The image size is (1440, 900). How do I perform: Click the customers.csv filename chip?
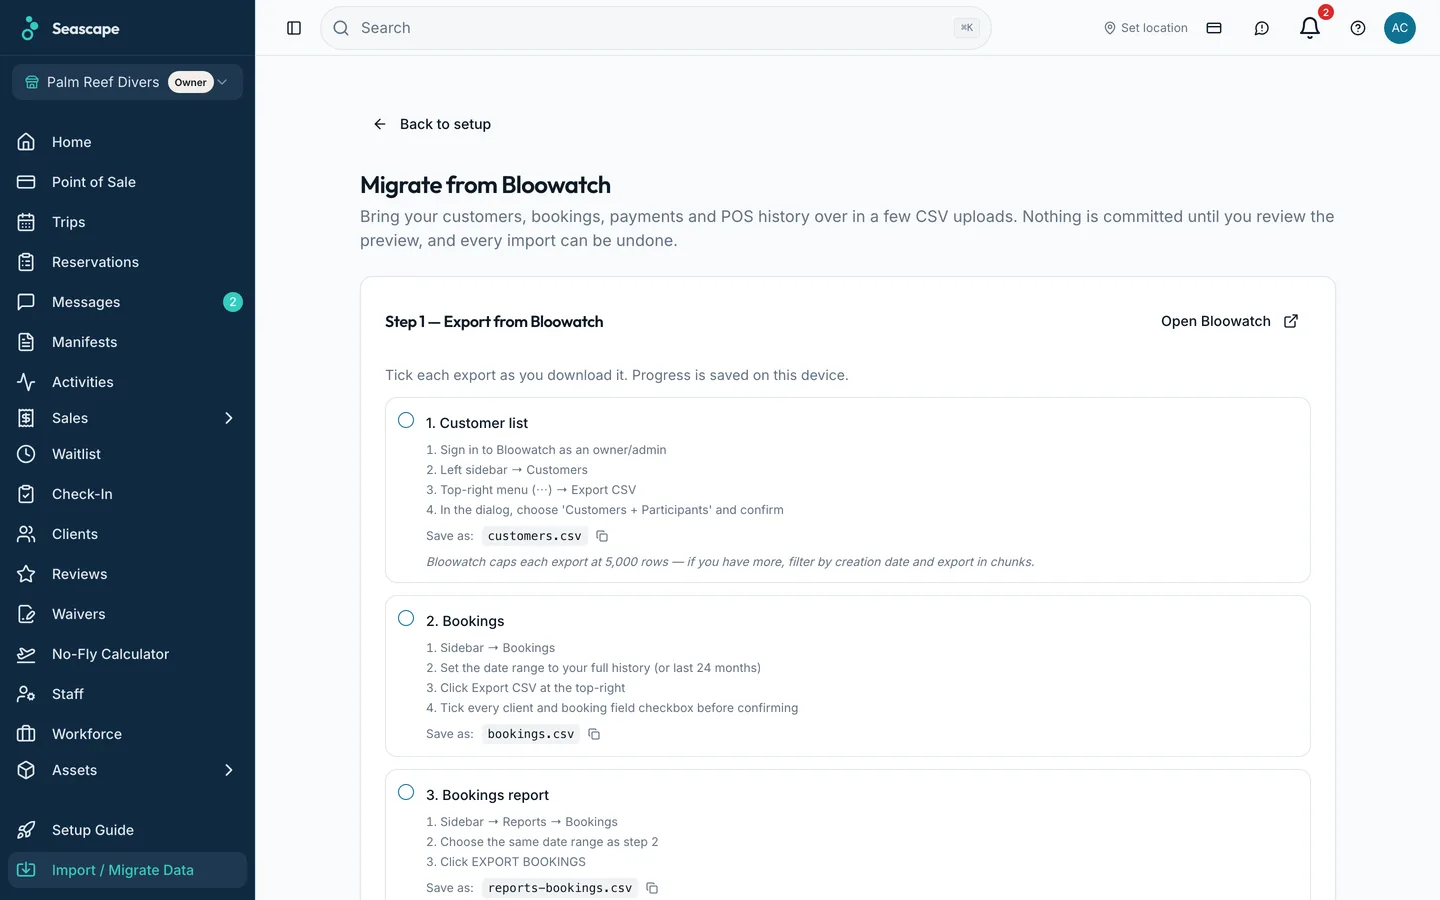click(x=535, y=536)
